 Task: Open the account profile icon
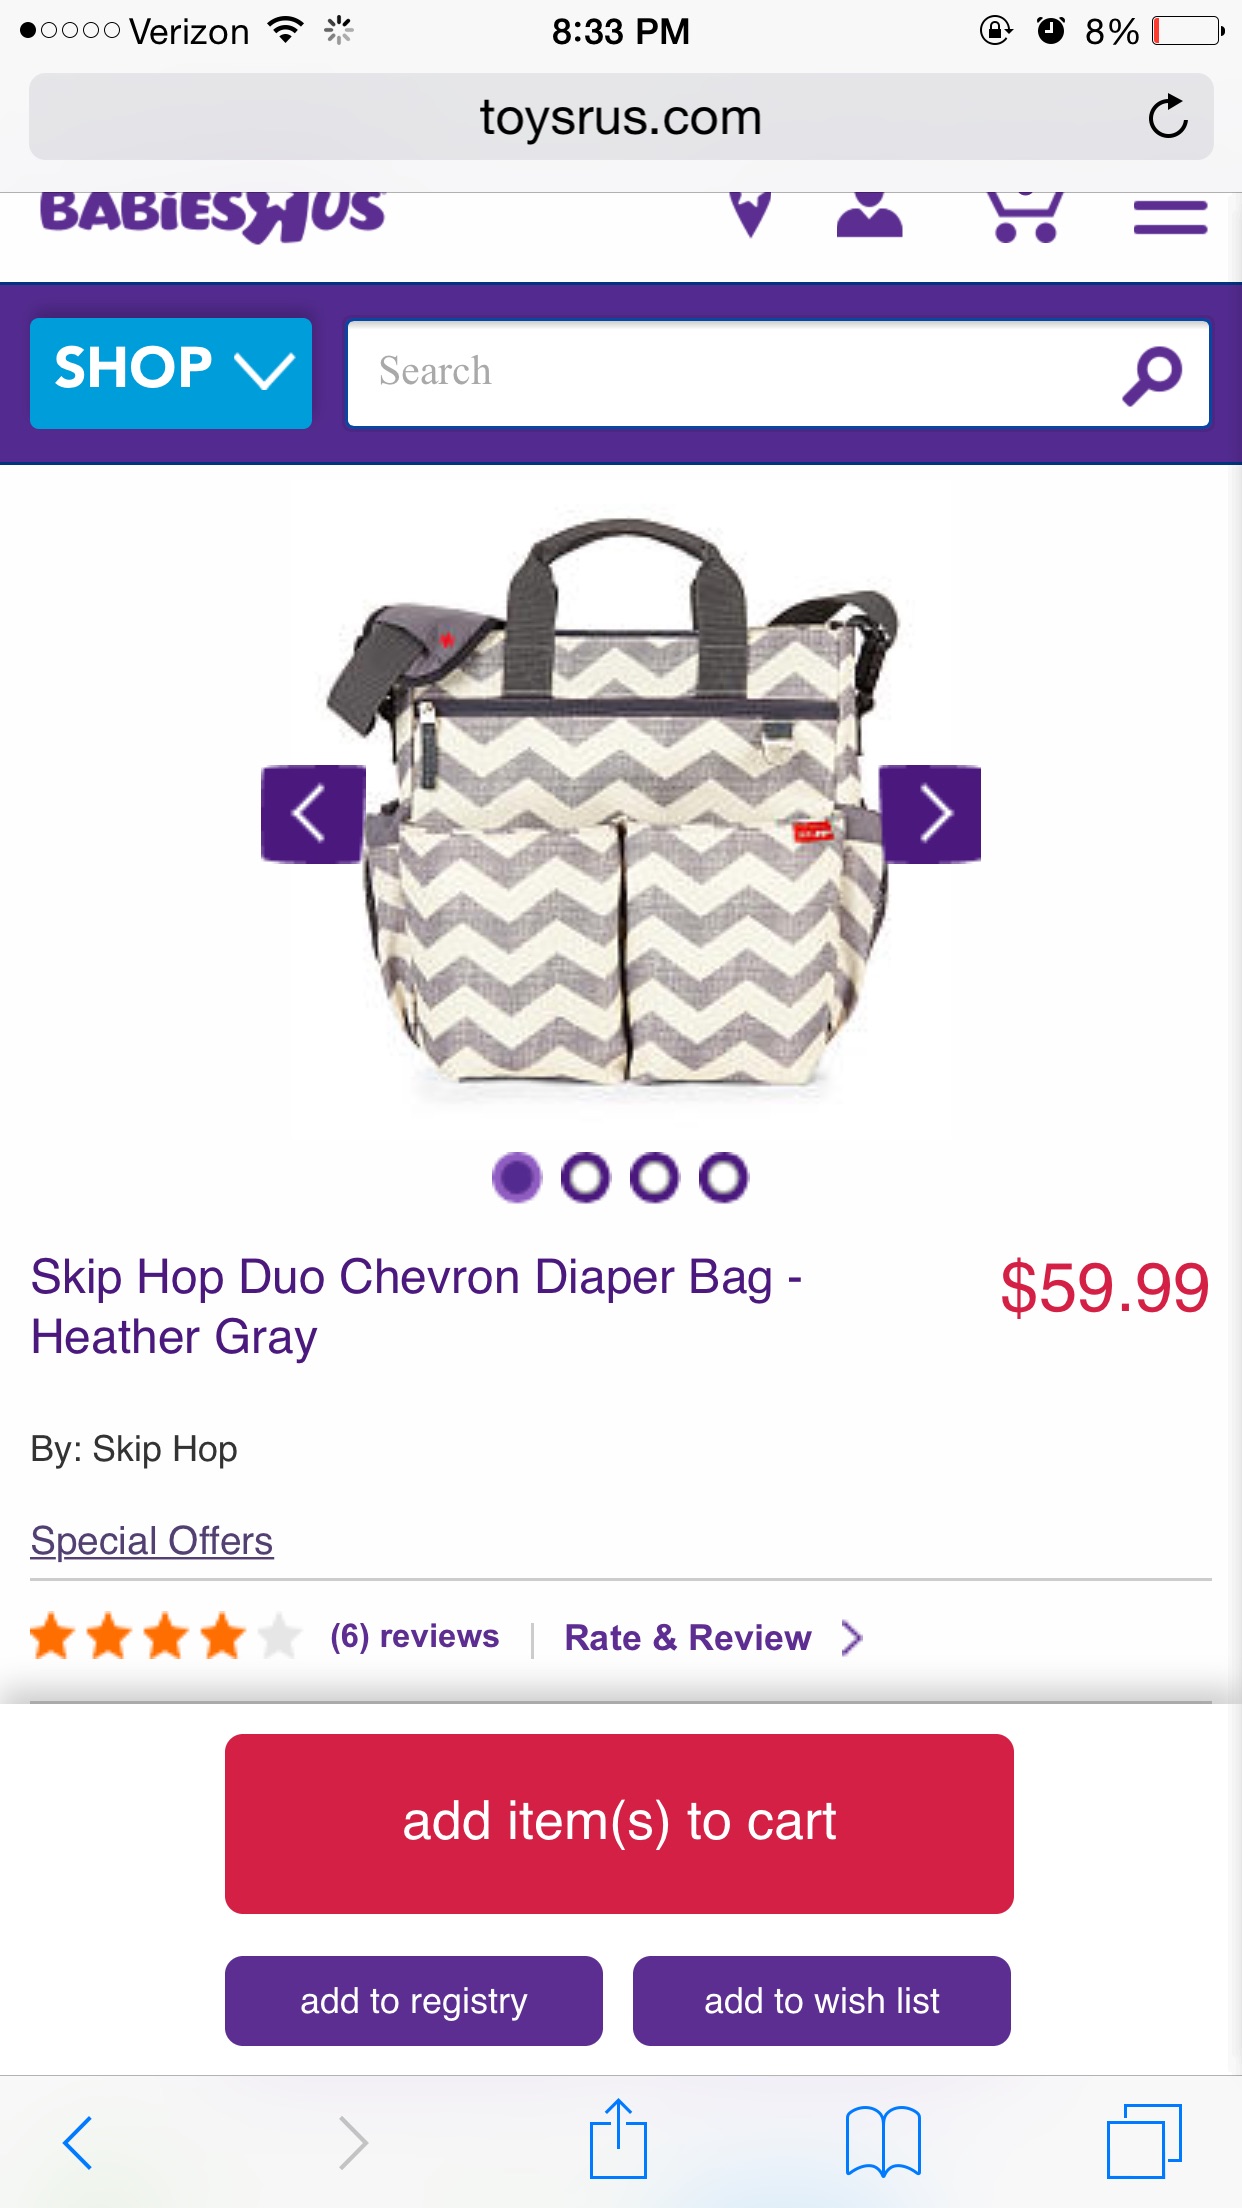[x=869, y=213]
